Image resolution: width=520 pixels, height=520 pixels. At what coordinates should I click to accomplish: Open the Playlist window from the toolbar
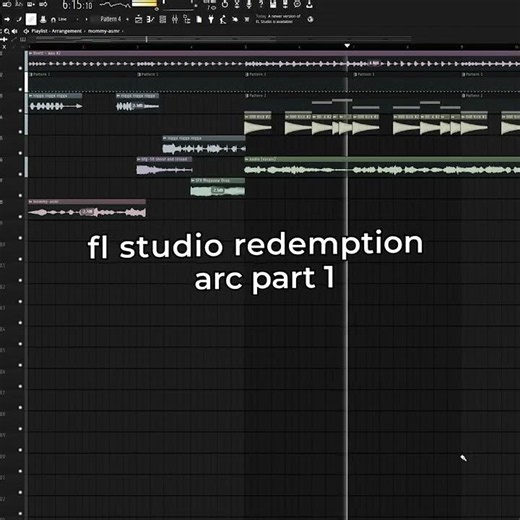point(138,19)
